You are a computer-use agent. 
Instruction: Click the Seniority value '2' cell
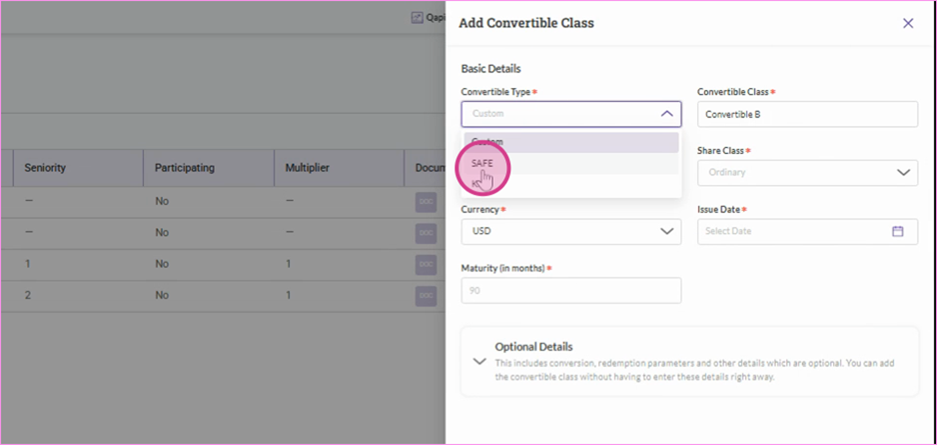(x=27, y=295)
